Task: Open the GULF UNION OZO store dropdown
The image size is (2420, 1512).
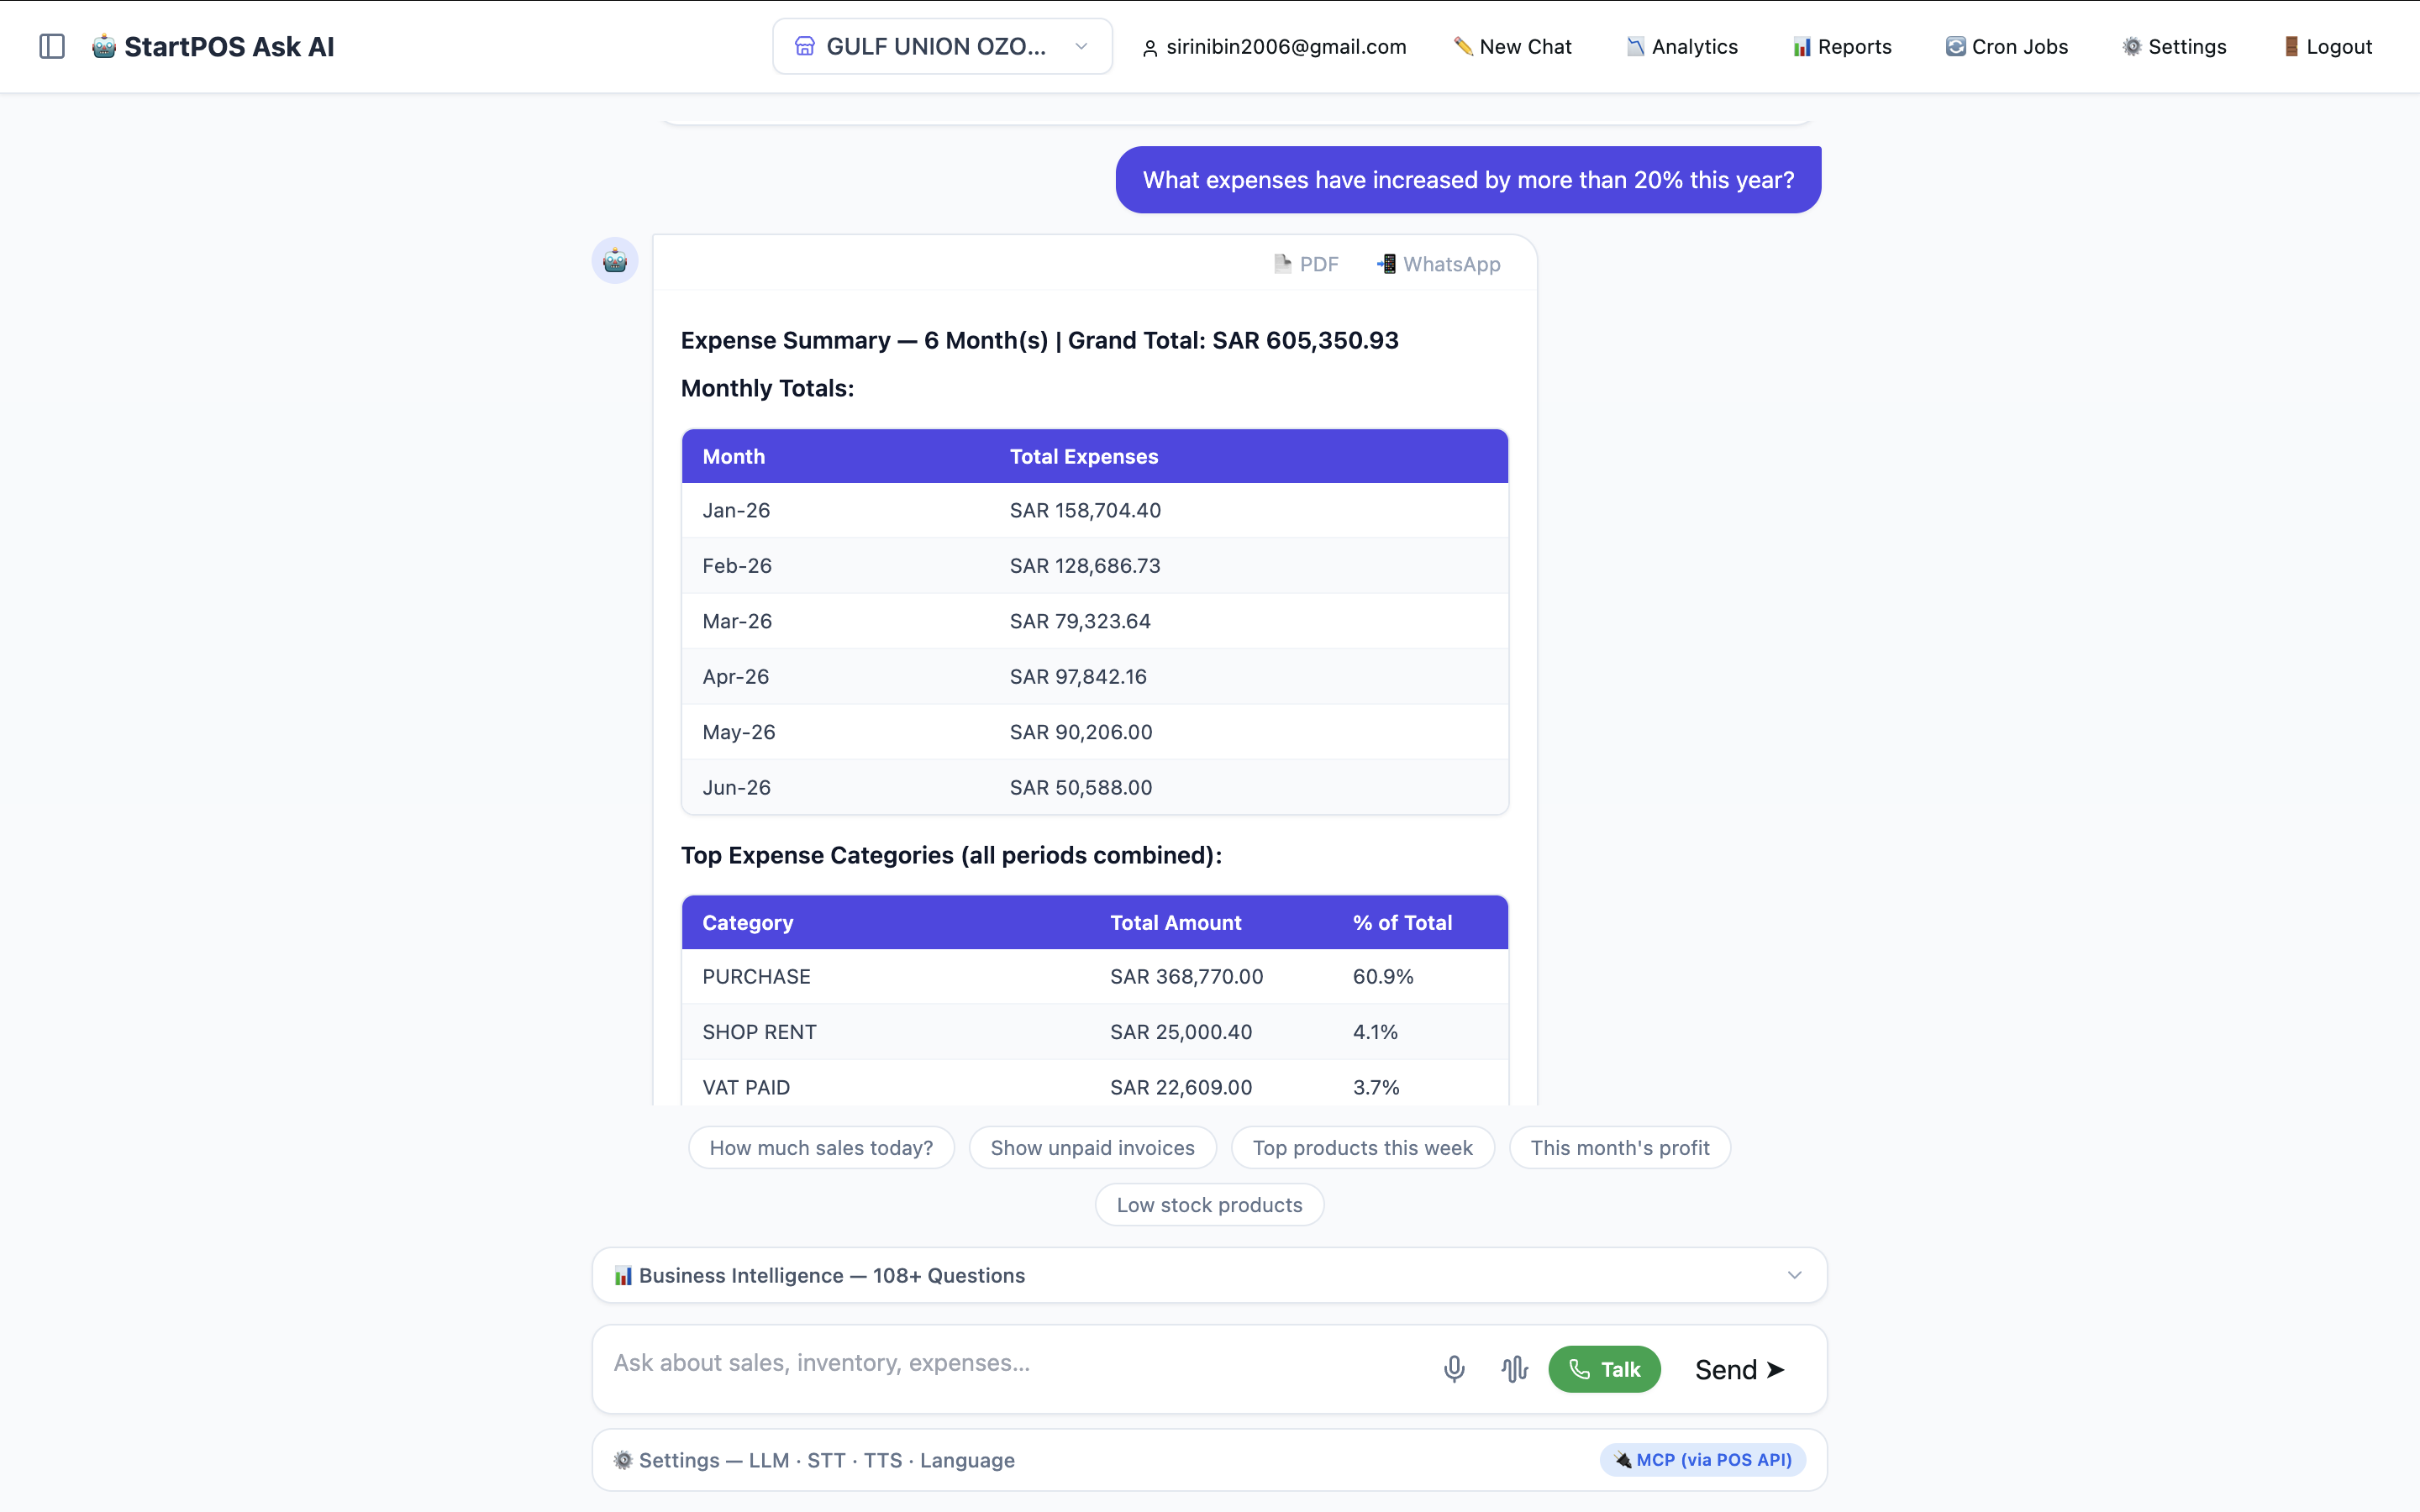Action: [942, 46]
